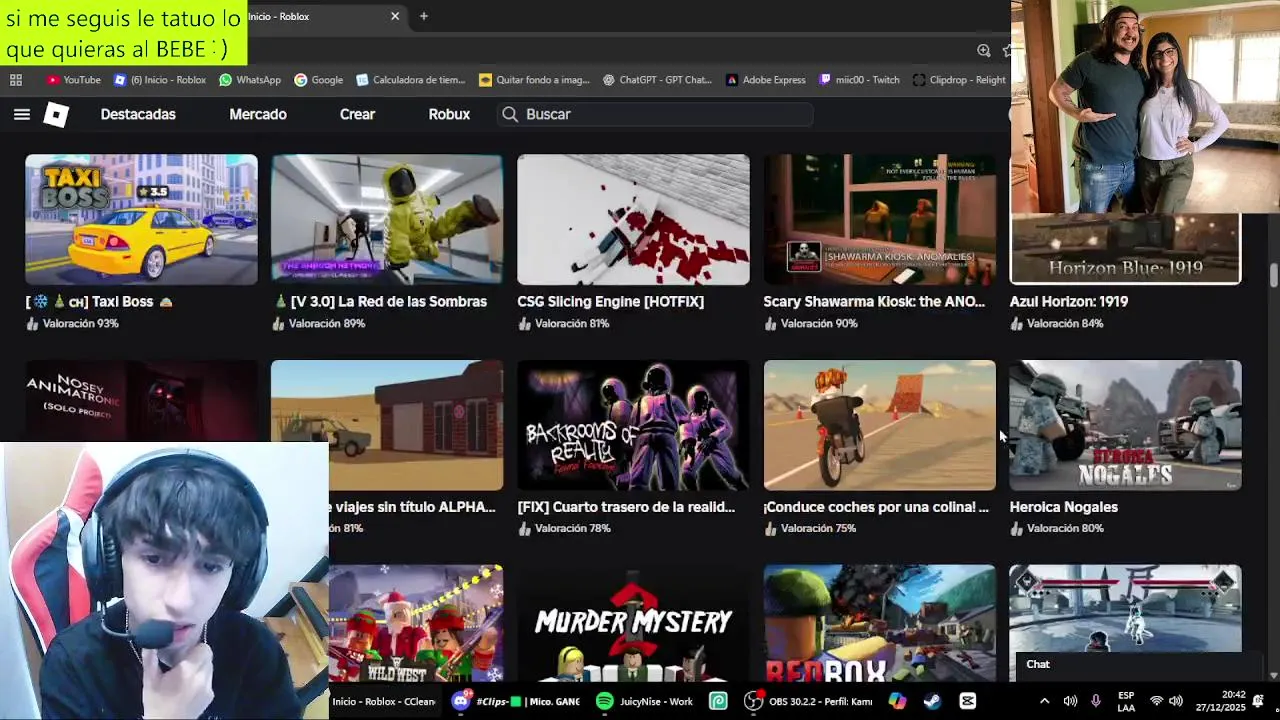
Task: Open Copilot icon on the taskbar
Action: 897,701
